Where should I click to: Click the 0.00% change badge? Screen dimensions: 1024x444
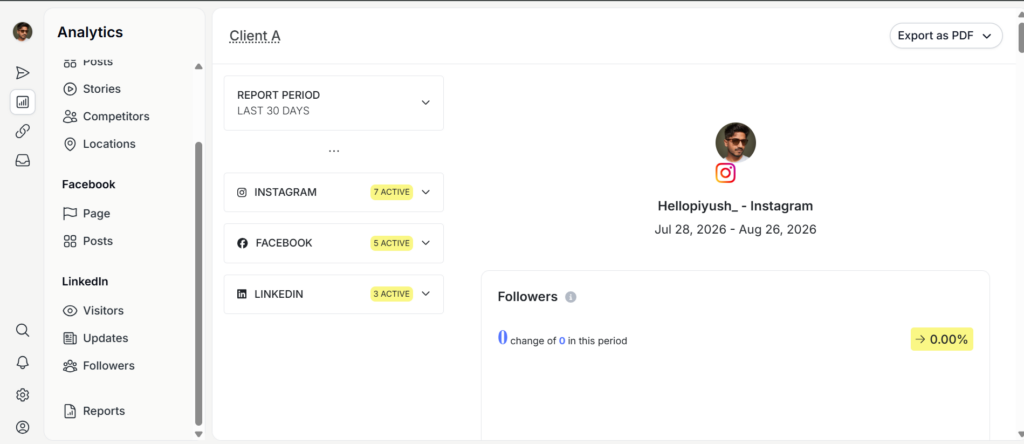(942, 340)
